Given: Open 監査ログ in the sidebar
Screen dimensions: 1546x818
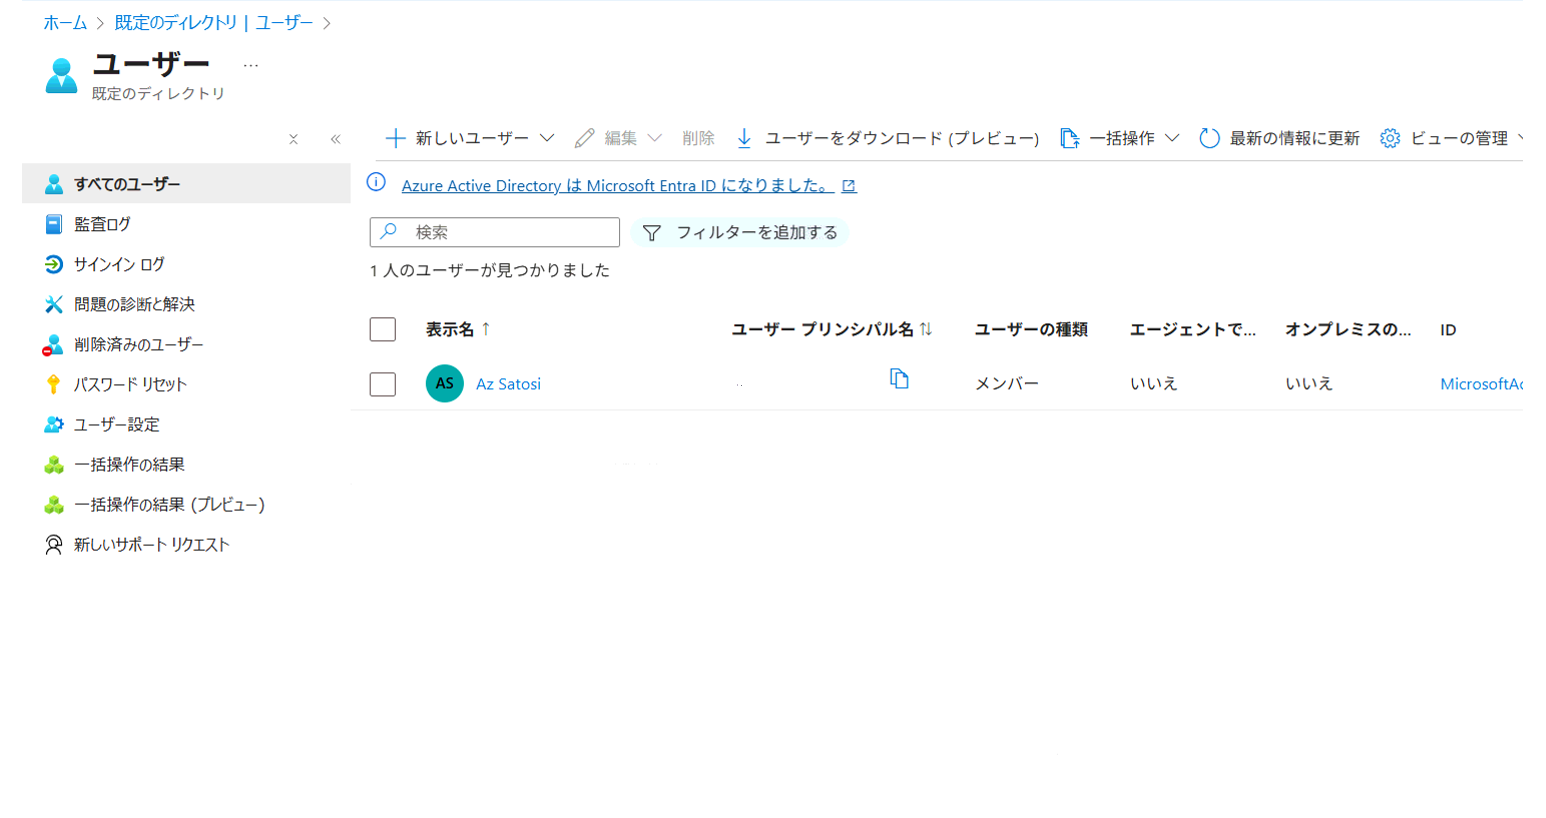Looking at the screenshot, I should [102, 224].
